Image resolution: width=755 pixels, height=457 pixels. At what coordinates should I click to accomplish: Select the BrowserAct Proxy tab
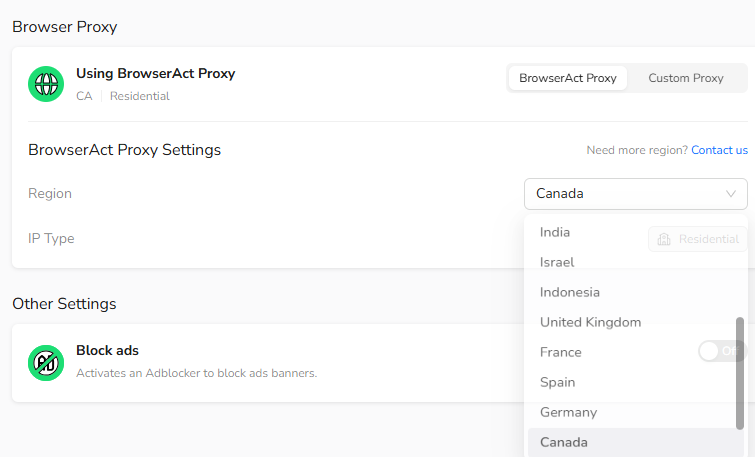tap(568, 78)
